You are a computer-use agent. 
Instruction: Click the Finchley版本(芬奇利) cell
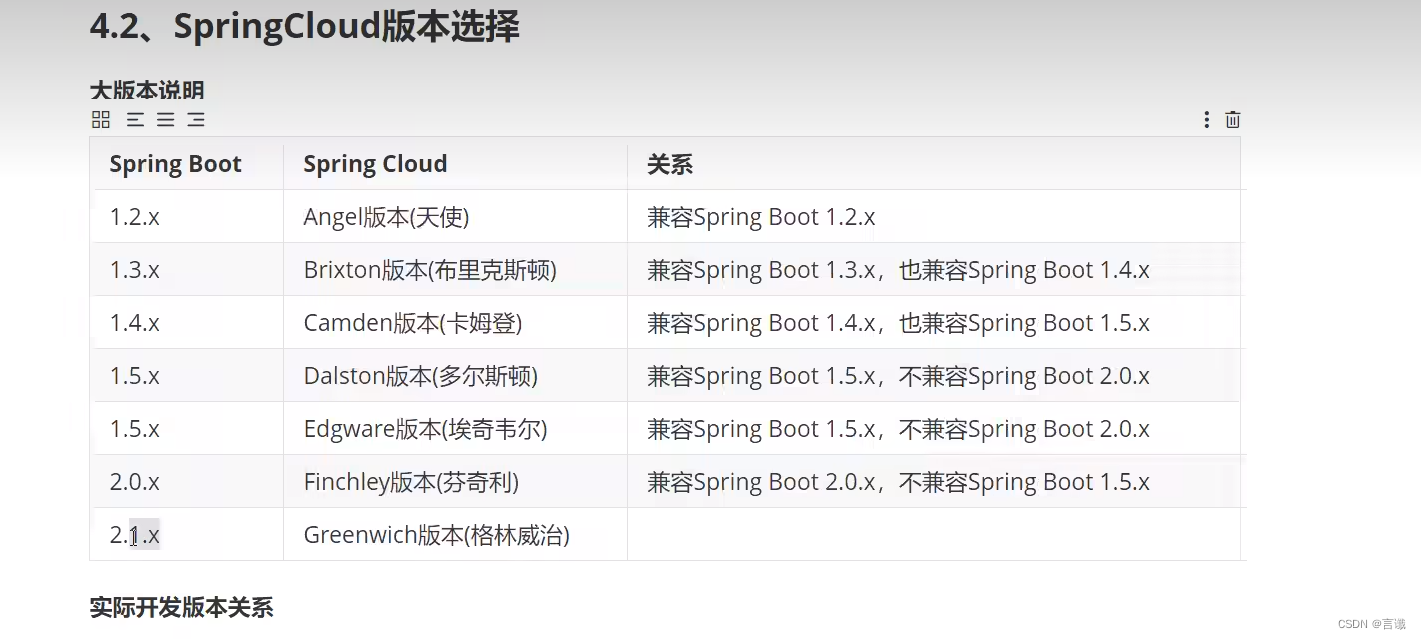(410, 481)
